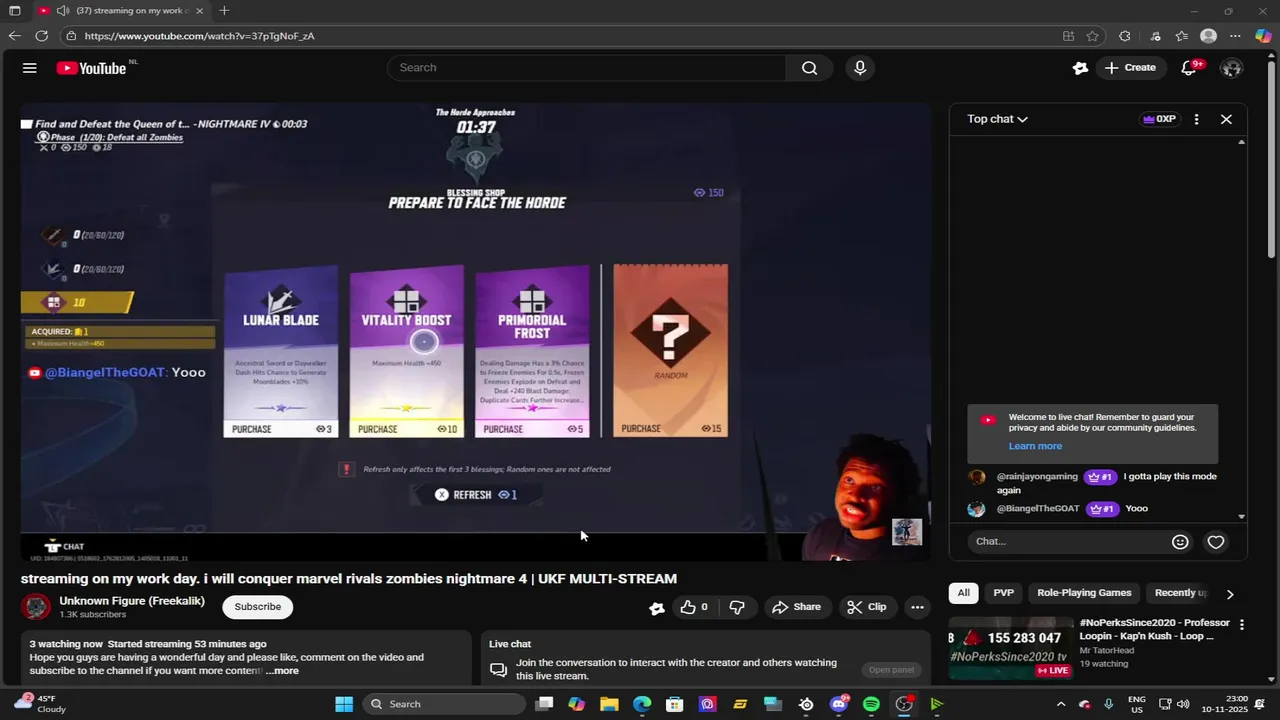
Task: Open File Explorer from taskbar
Action: coord(609,704)
